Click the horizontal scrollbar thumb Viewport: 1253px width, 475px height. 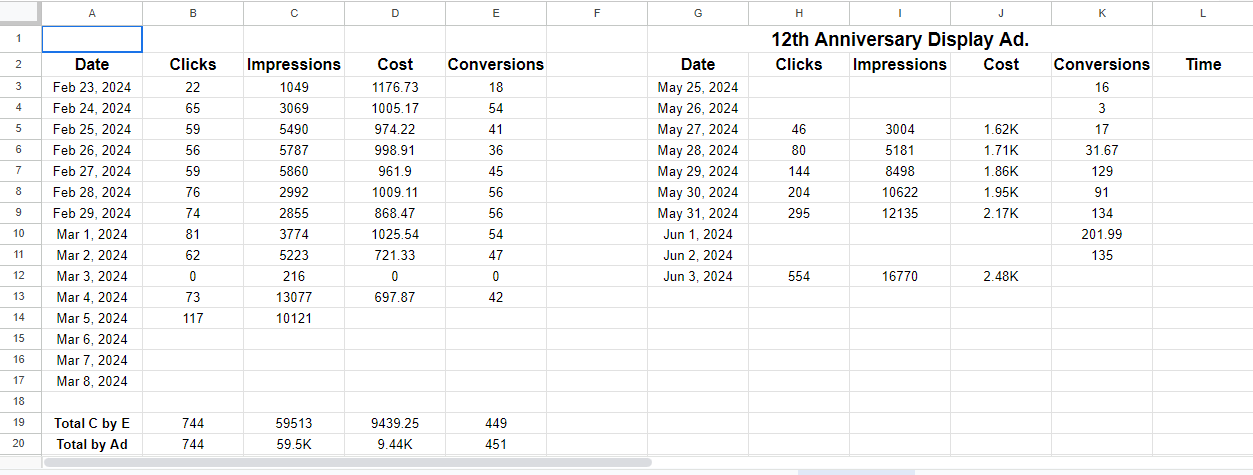(x=347, y=463)
